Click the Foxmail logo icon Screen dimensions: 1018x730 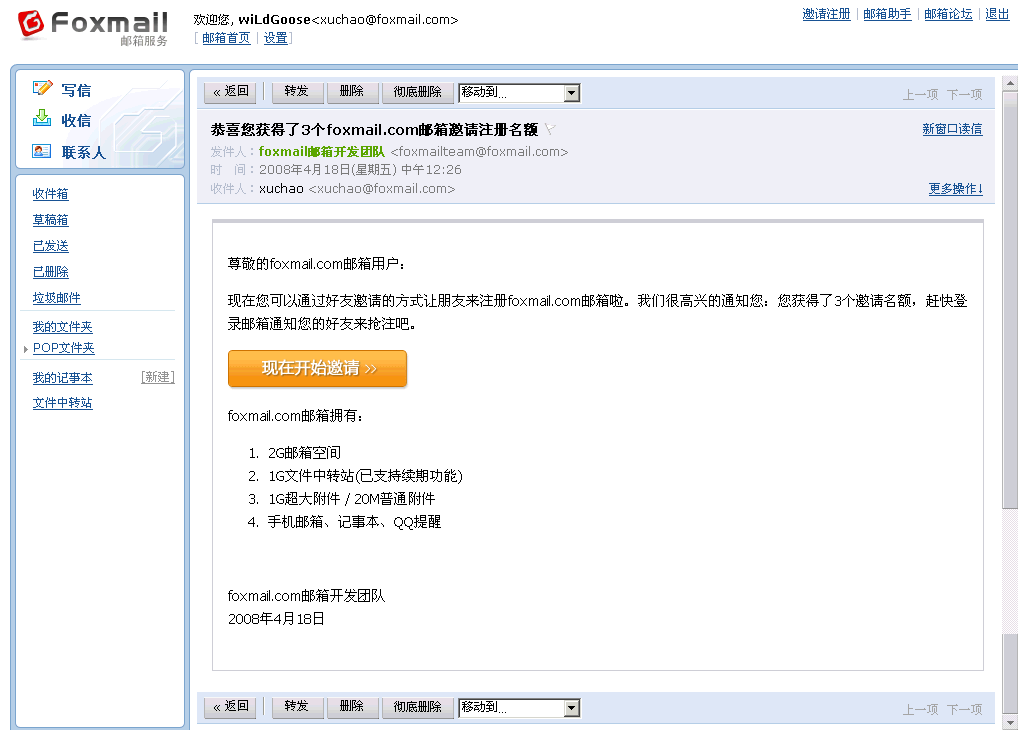click(x=31, y=23)
